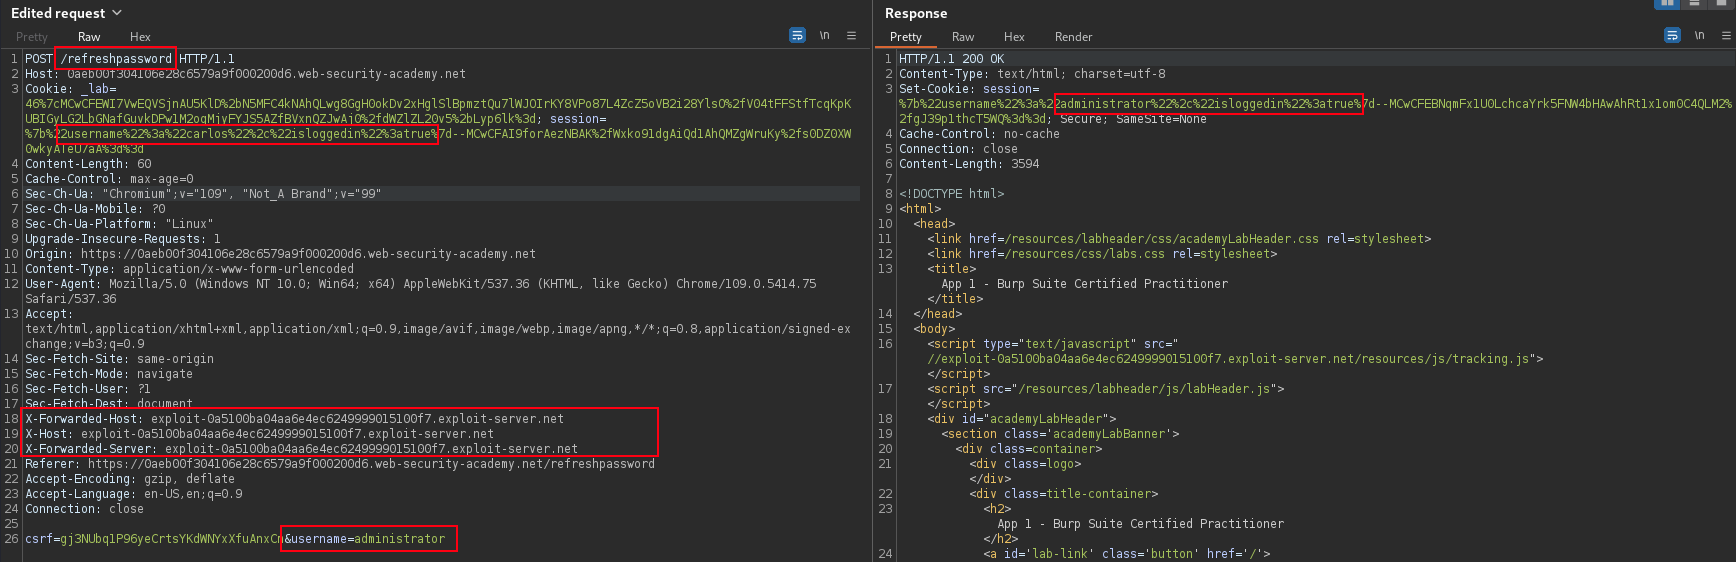Click 'Upgrade-Insecure-Requests: 1' header
This screenshot has width=1736, height=562.
click(123, 239)
